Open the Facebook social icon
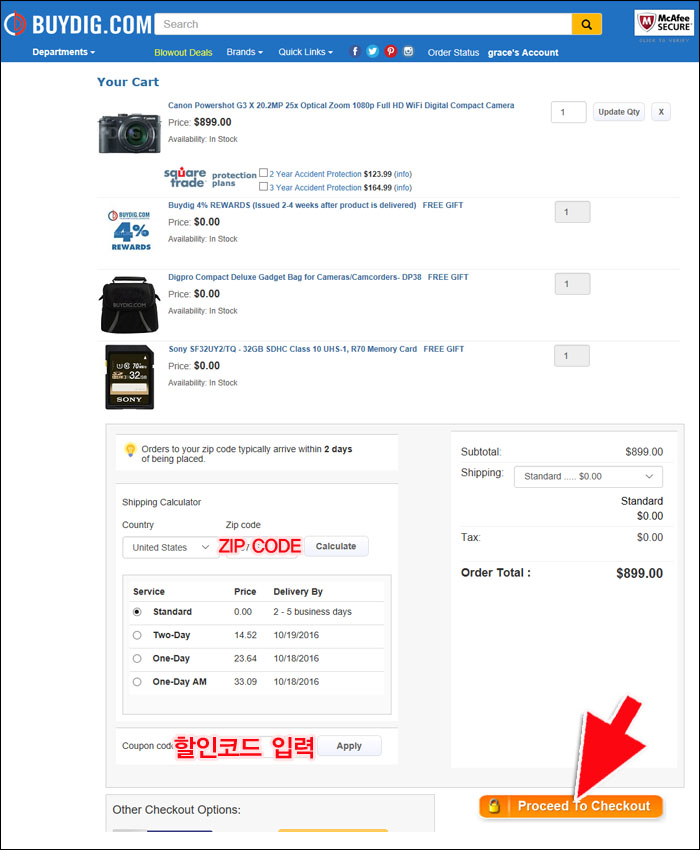Image resolution: width=700 pixels, height=850 pixels. [355, 51]
